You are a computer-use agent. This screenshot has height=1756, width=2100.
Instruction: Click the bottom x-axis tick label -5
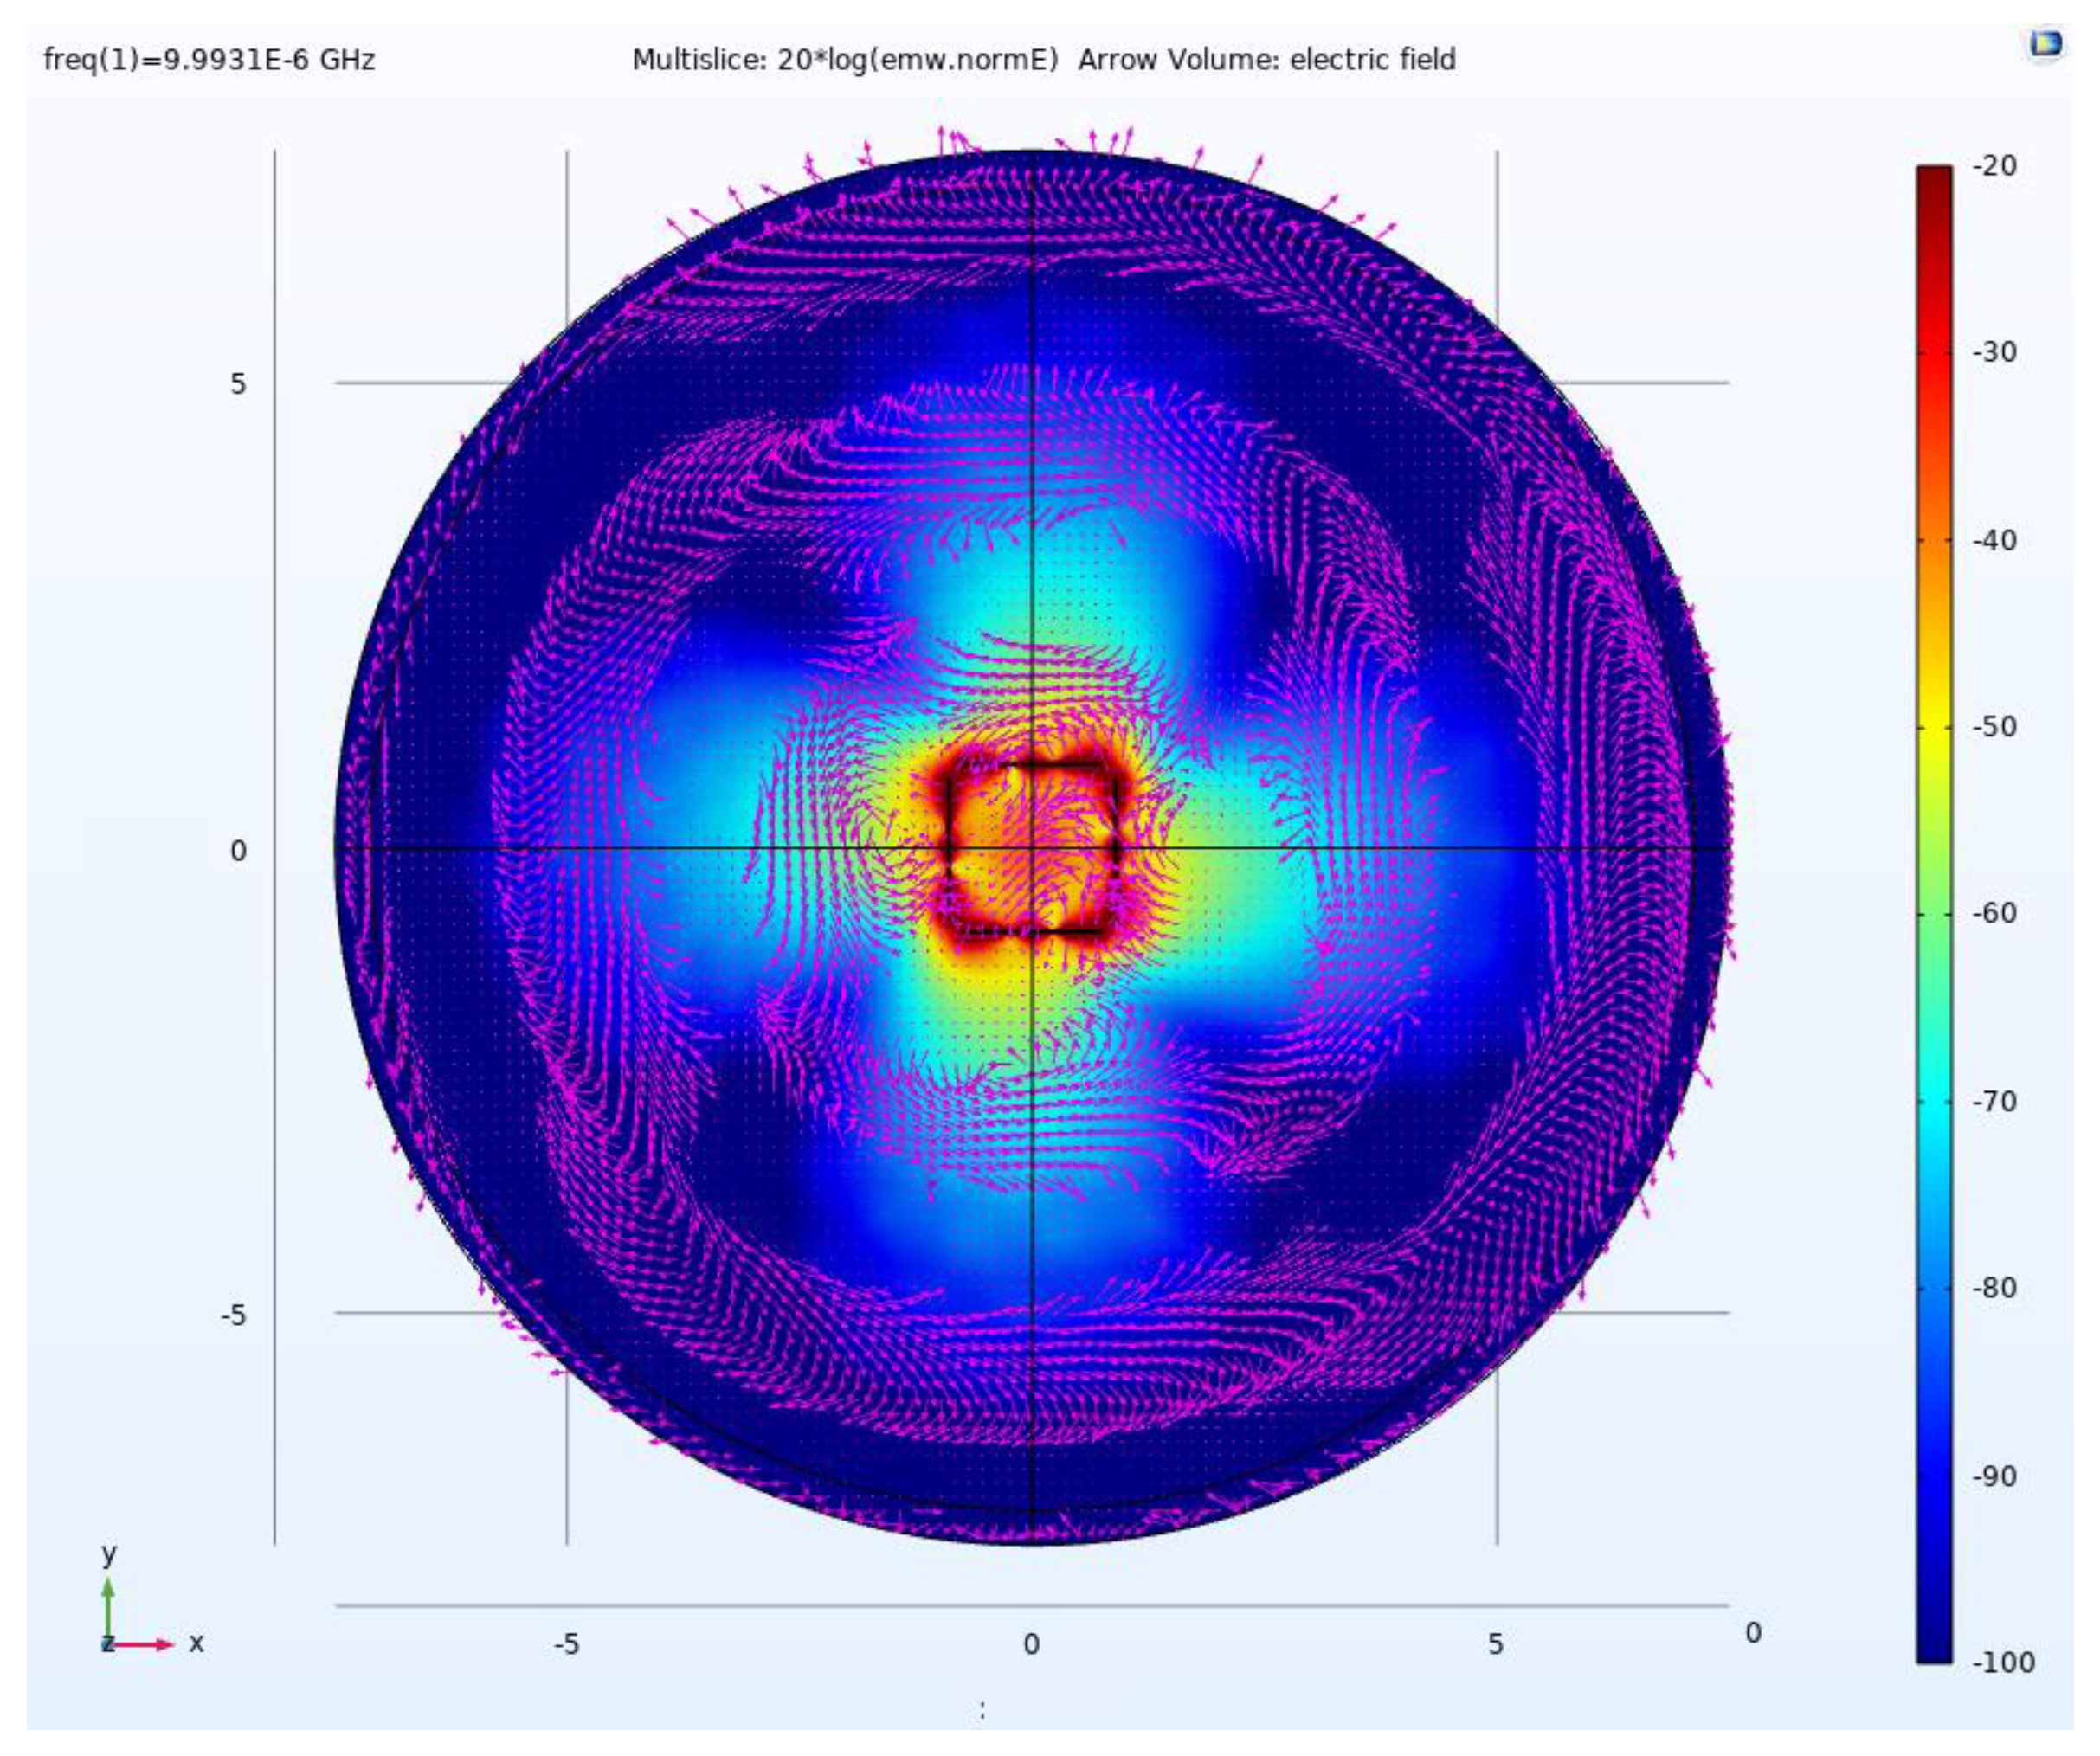566,1645
